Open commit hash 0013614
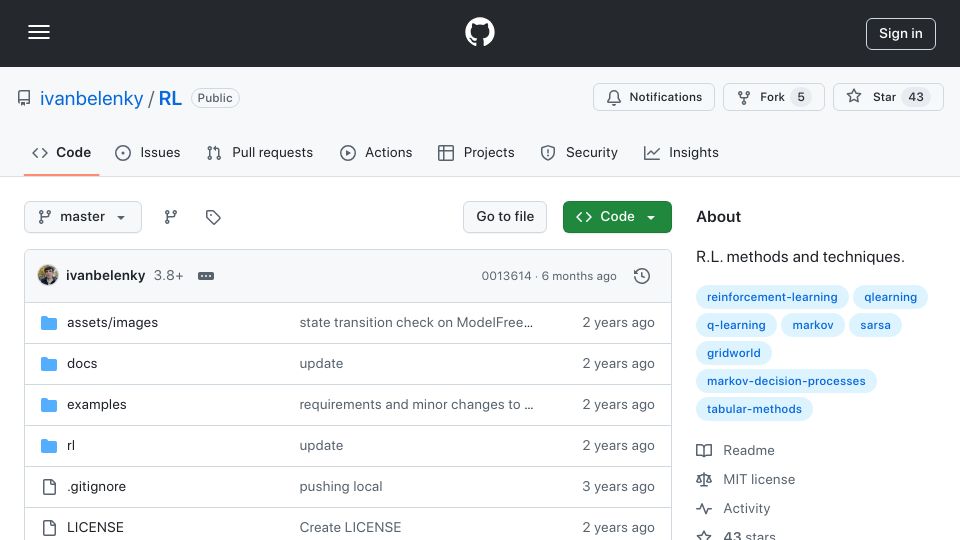The height and width of the screenshot is (540, 960). pyautogui.click(x=506, y=276)
